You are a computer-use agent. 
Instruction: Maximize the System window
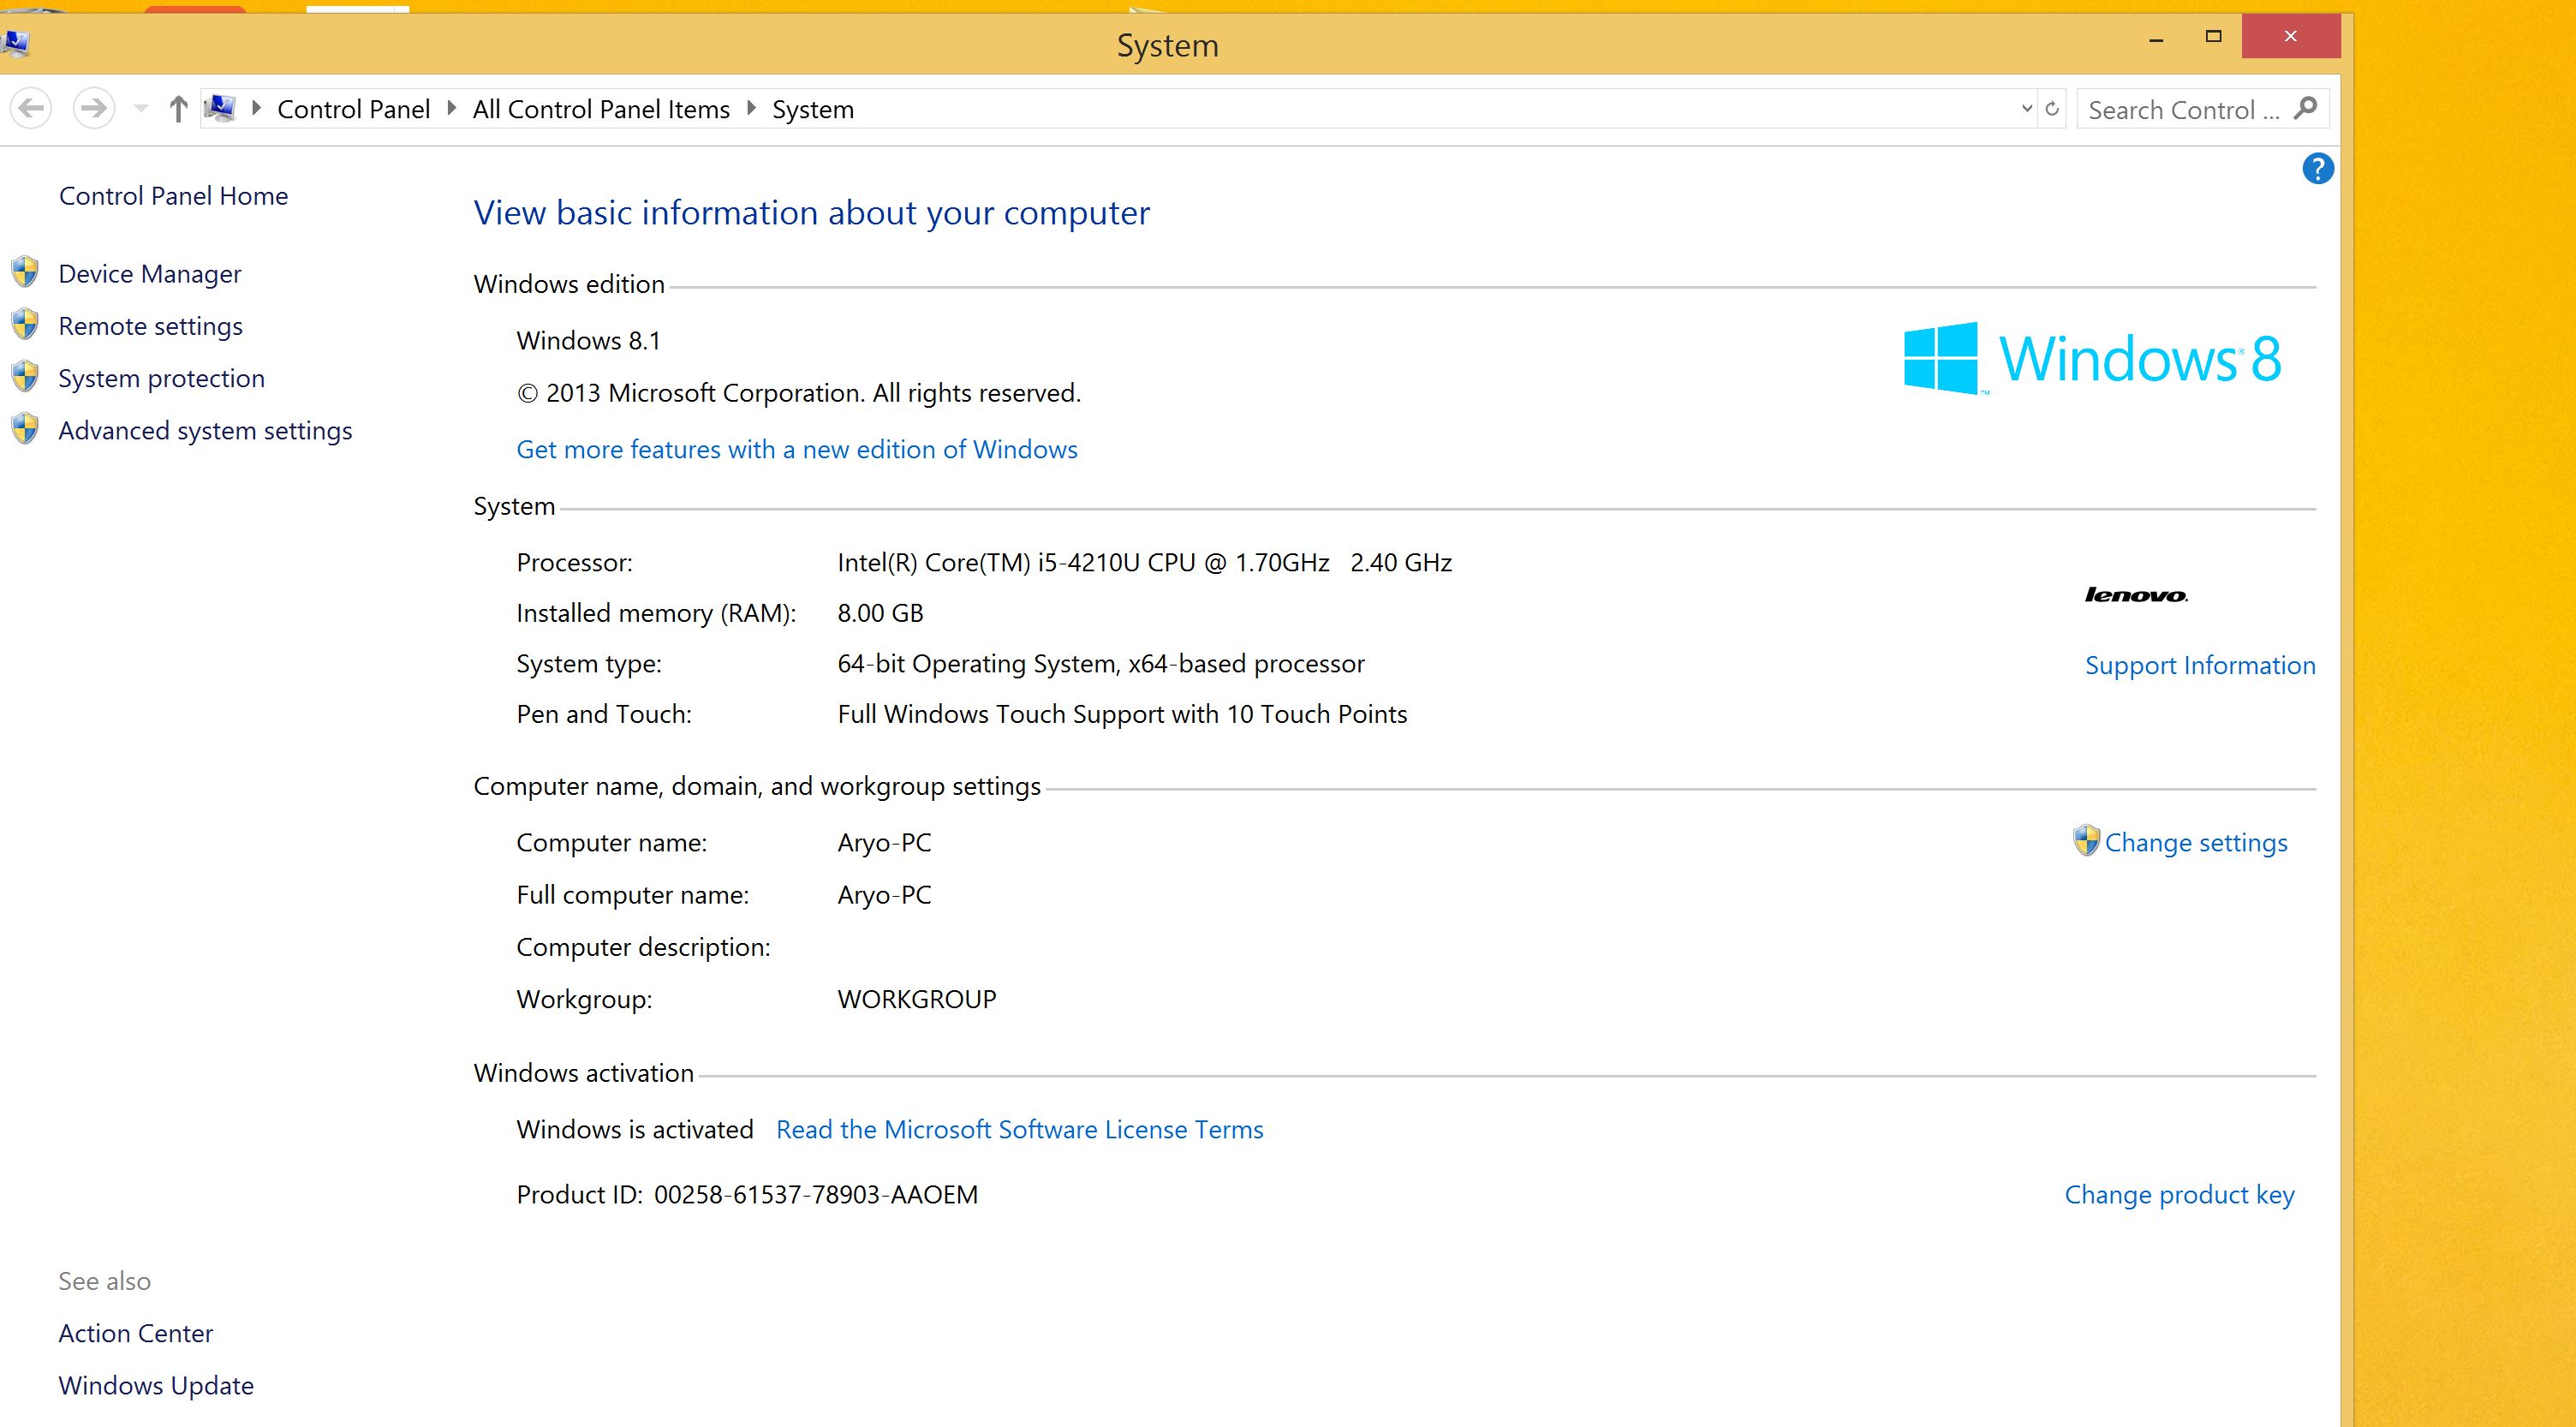pos(2213,37)
